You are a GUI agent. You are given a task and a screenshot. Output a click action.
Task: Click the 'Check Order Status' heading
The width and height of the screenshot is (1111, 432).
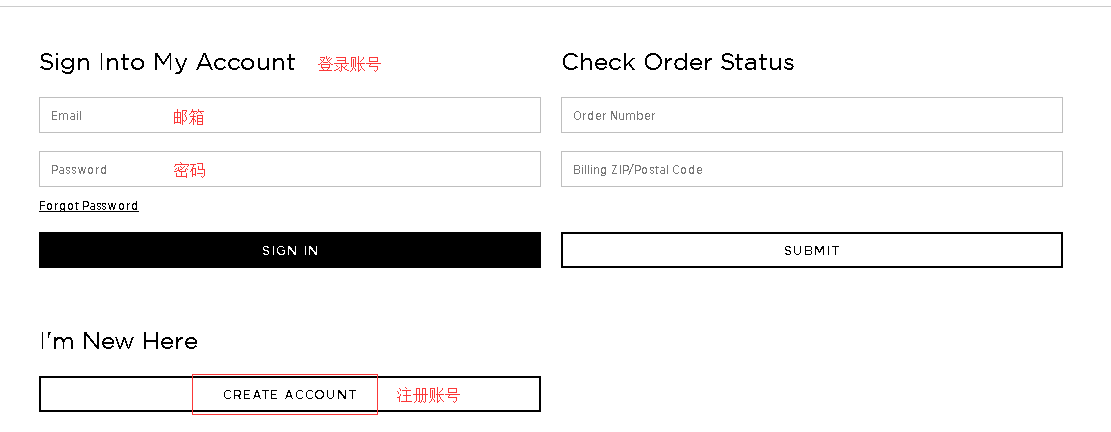(678, 62)
